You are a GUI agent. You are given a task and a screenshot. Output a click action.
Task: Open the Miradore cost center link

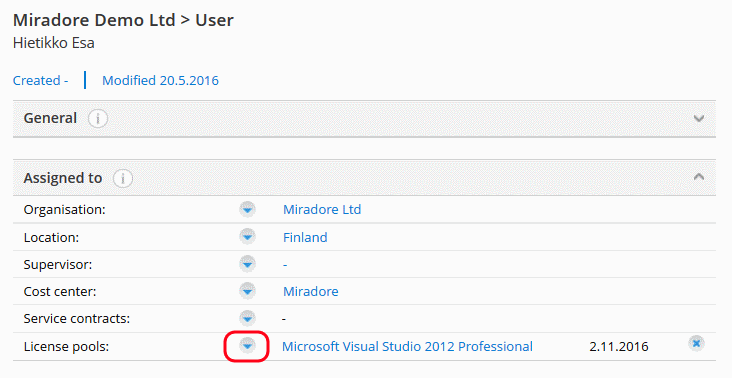point(311,291)
